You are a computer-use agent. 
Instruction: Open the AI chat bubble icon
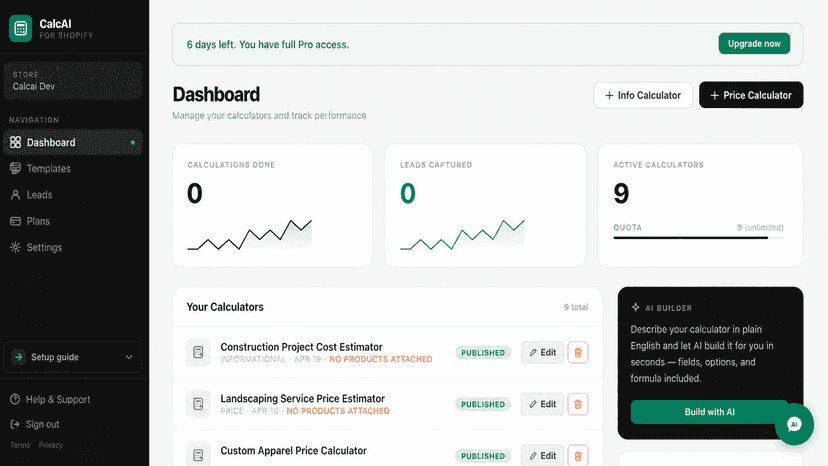coord(794,424)
